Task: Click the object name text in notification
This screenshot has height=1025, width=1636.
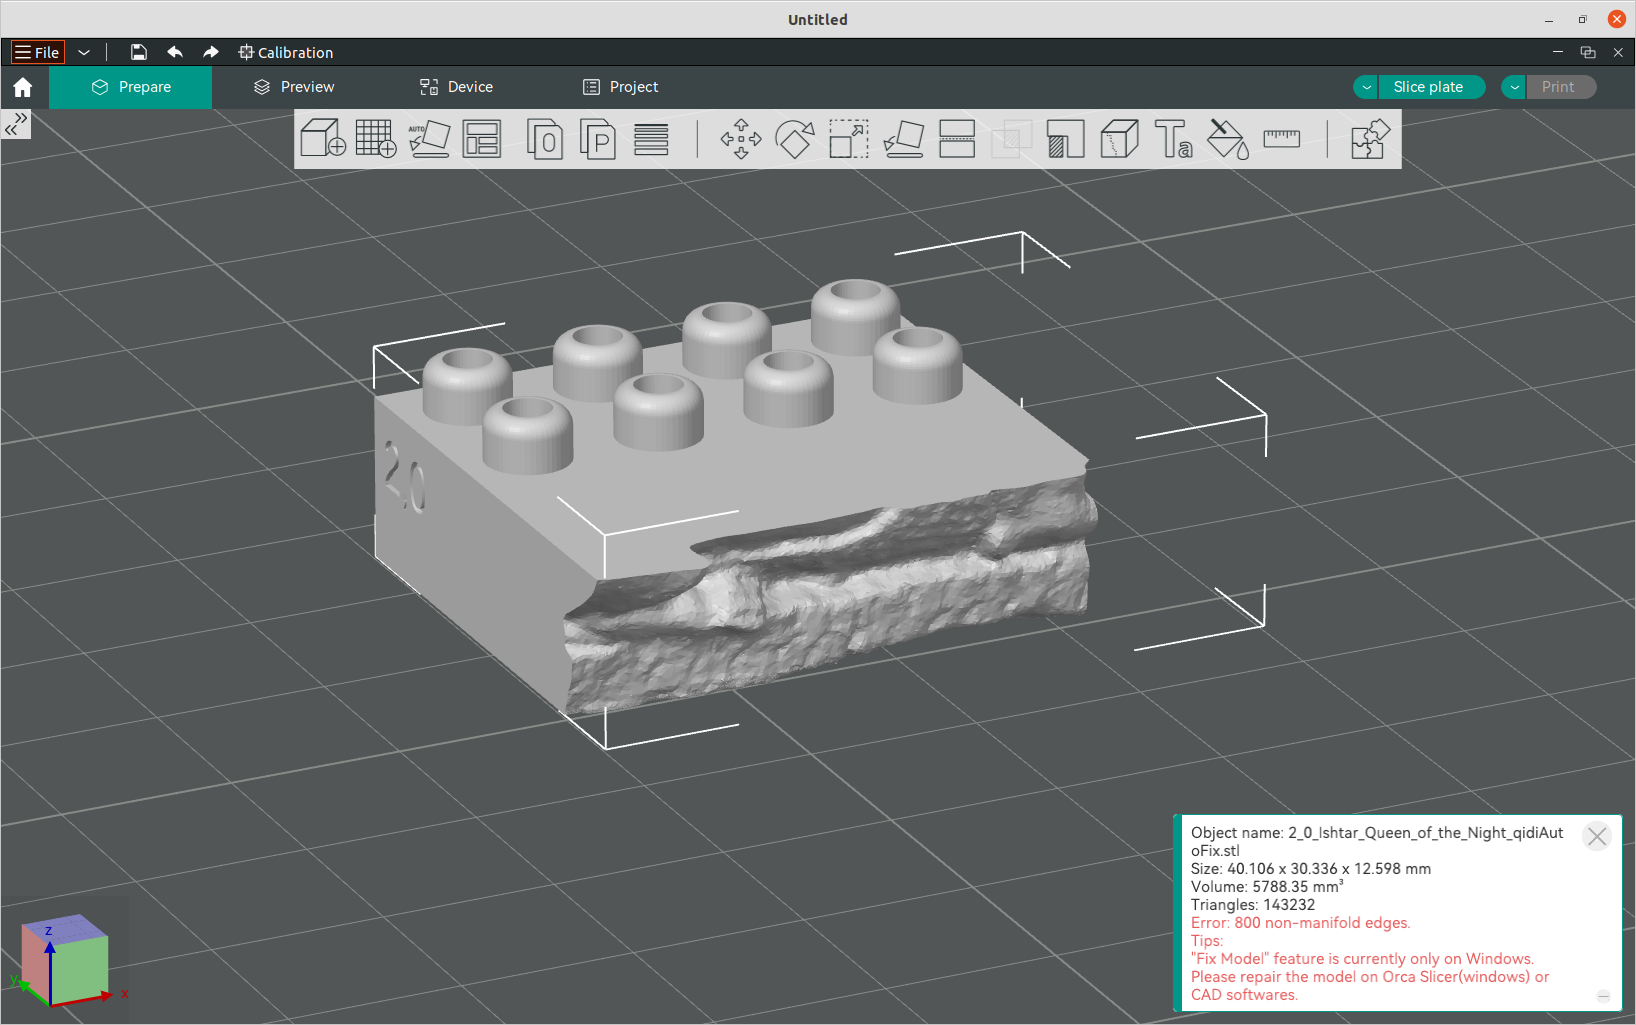Action: 1377,842
